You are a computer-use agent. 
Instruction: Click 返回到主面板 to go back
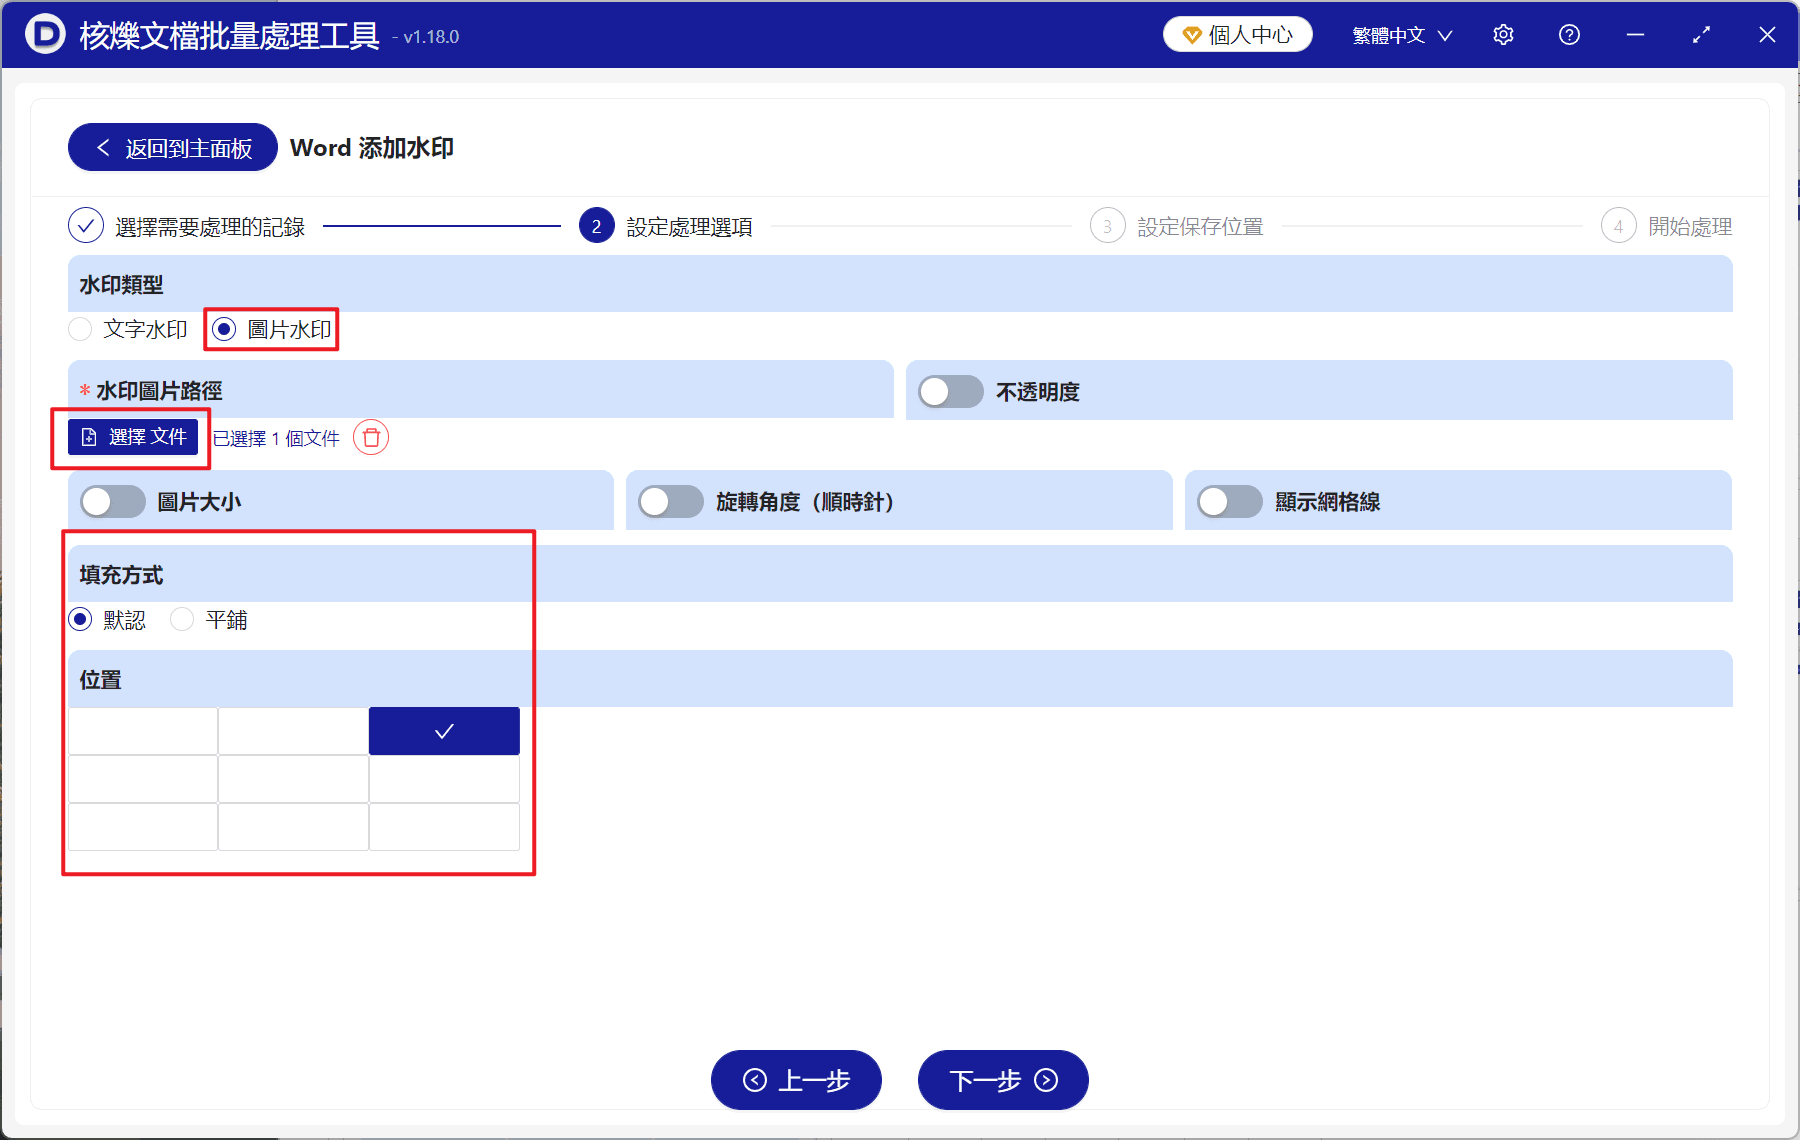pyautogui.click(x=171, y=147)
